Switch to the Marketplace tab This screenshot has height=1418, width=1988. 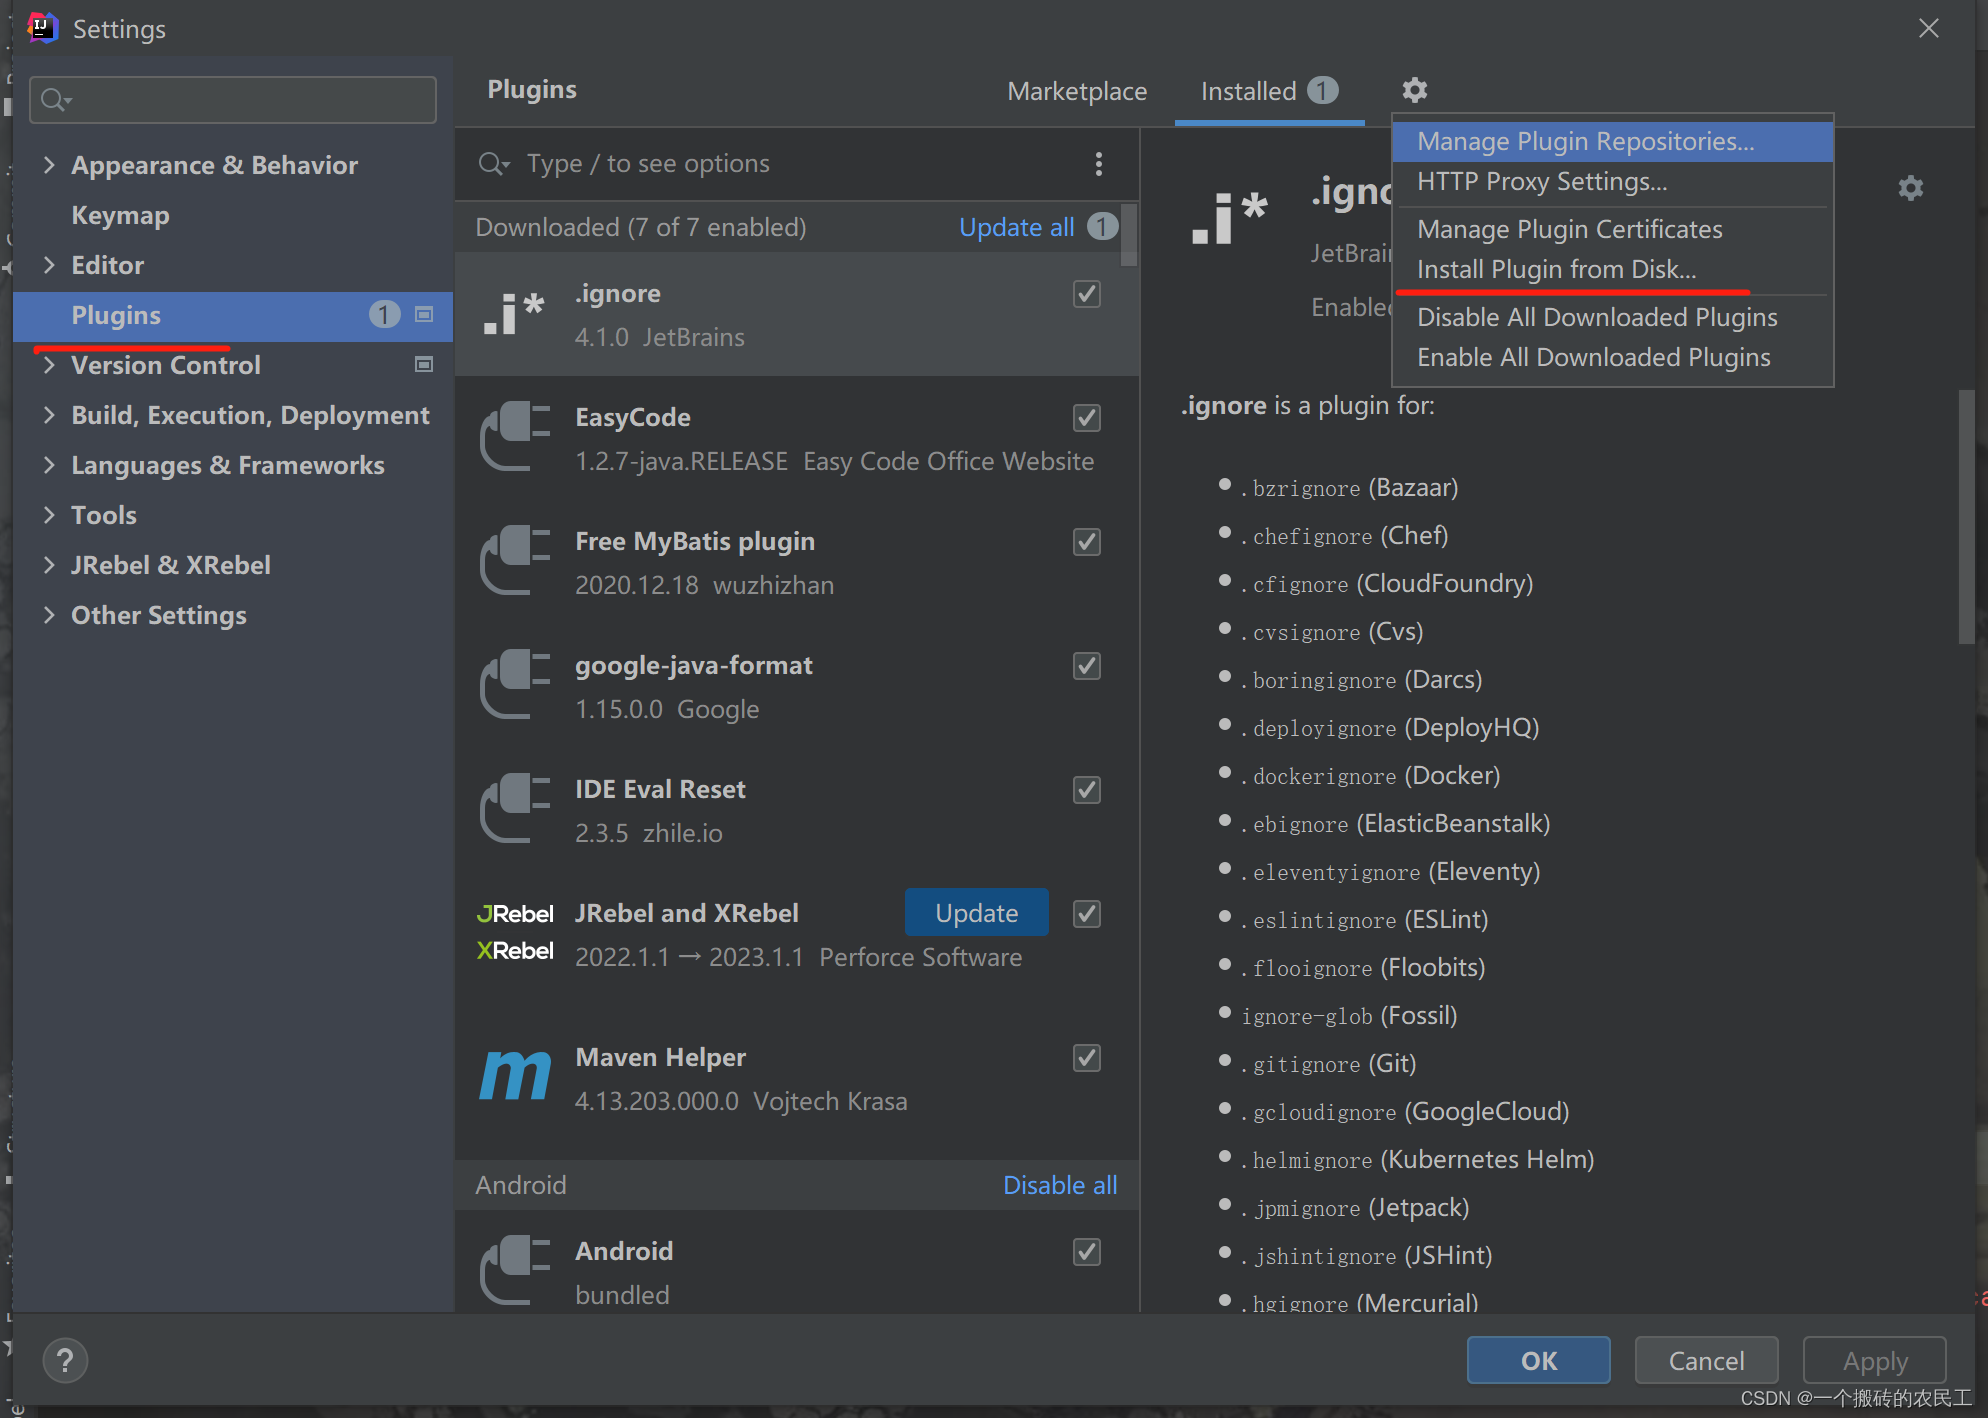pos(1077,91)
